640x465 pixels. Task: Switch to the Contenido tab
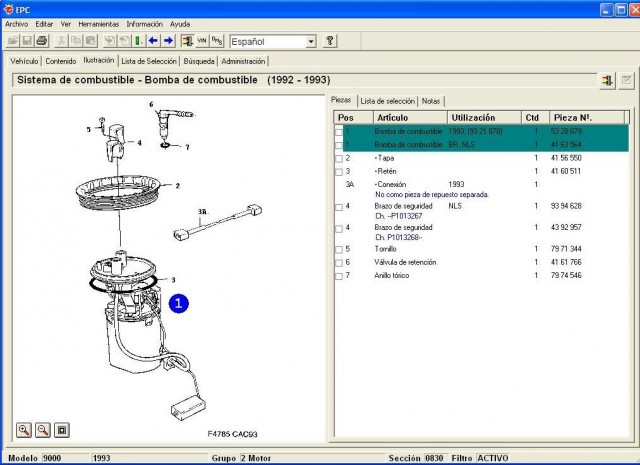pos(61,61)
